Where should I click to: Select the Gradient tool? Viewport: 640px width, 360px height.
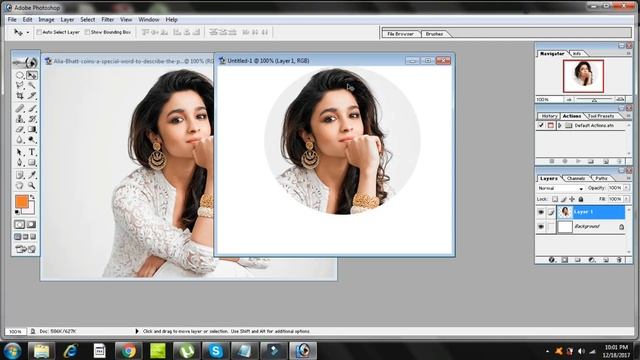click(x=32, y=129)
